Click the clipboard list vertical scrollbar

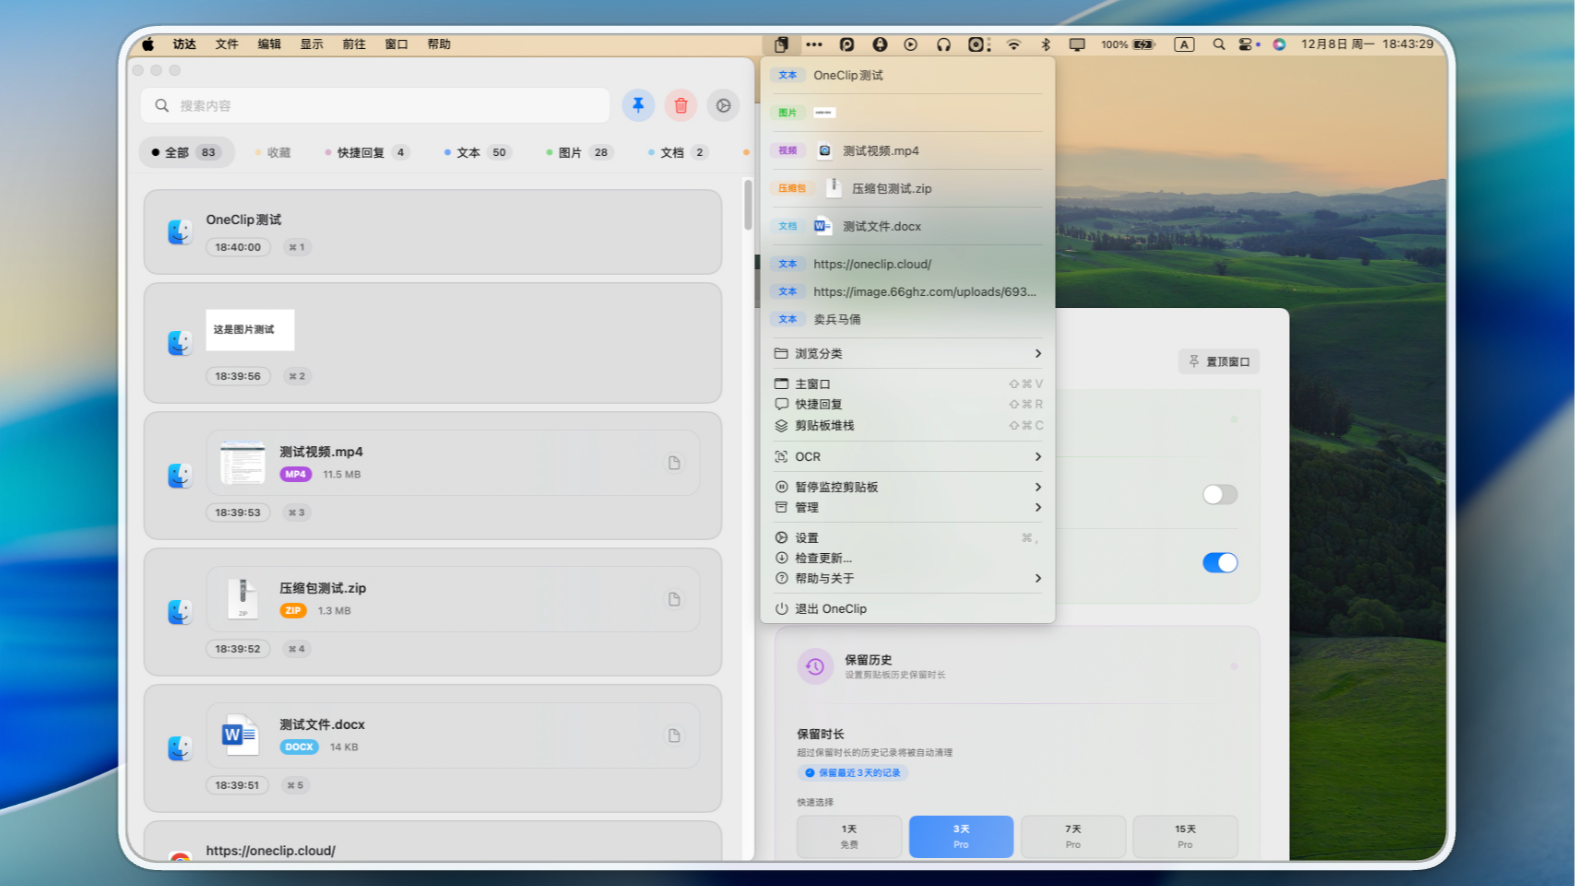[747, 205]
